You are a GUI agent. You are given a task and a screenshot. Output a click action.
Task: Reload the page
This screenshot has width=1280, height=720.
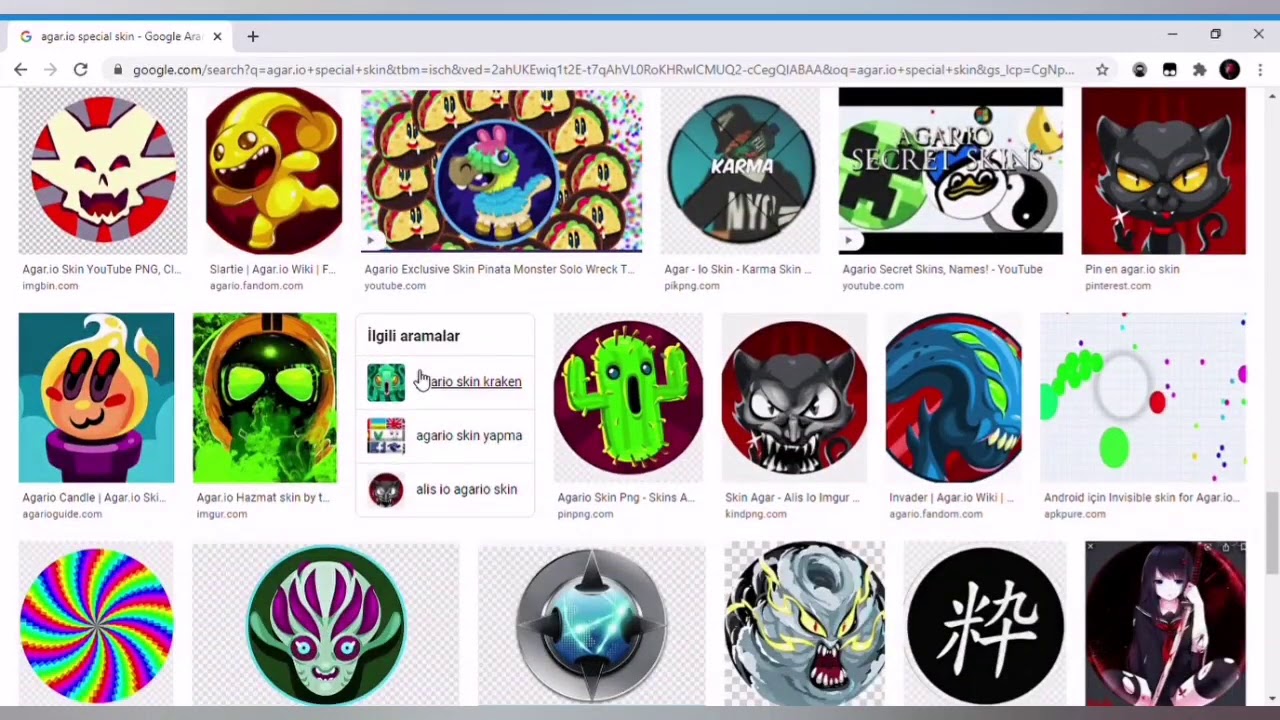(81, 69)
